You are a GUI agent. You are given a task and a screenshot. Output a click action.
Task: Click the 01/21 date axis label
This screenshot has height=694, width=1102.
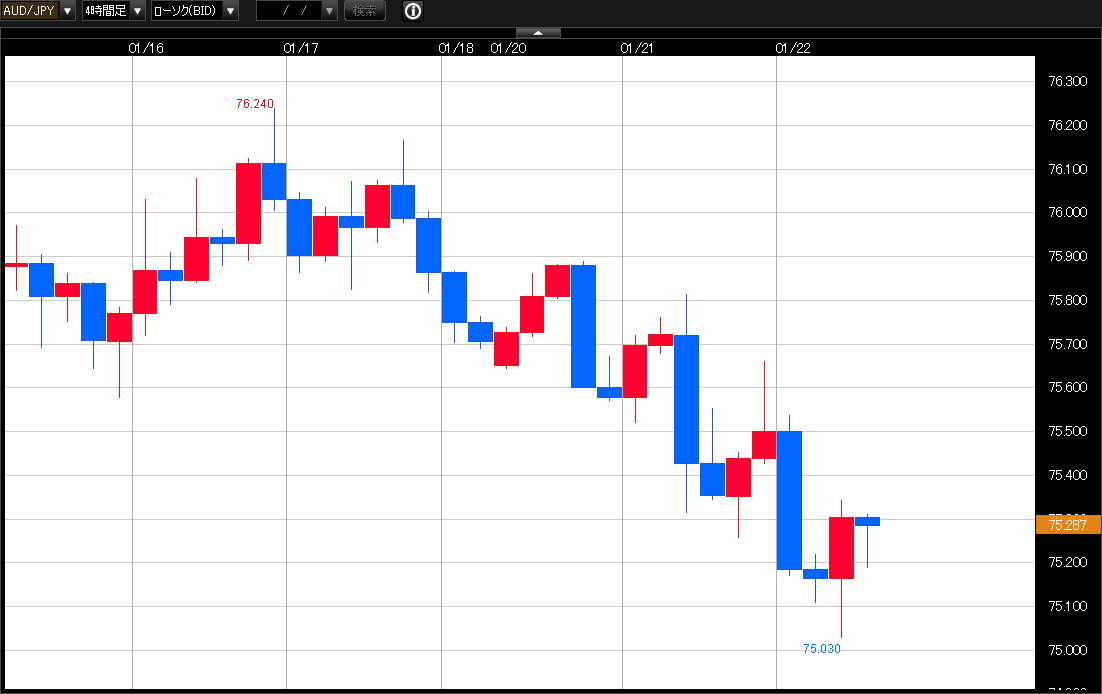637,48
